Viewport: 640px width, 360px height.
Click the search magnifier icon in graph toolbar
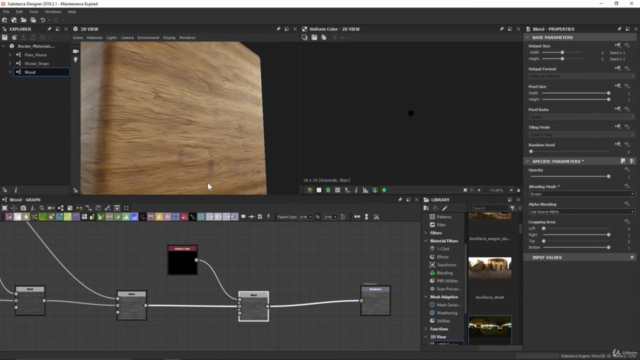tap(42, 208)
